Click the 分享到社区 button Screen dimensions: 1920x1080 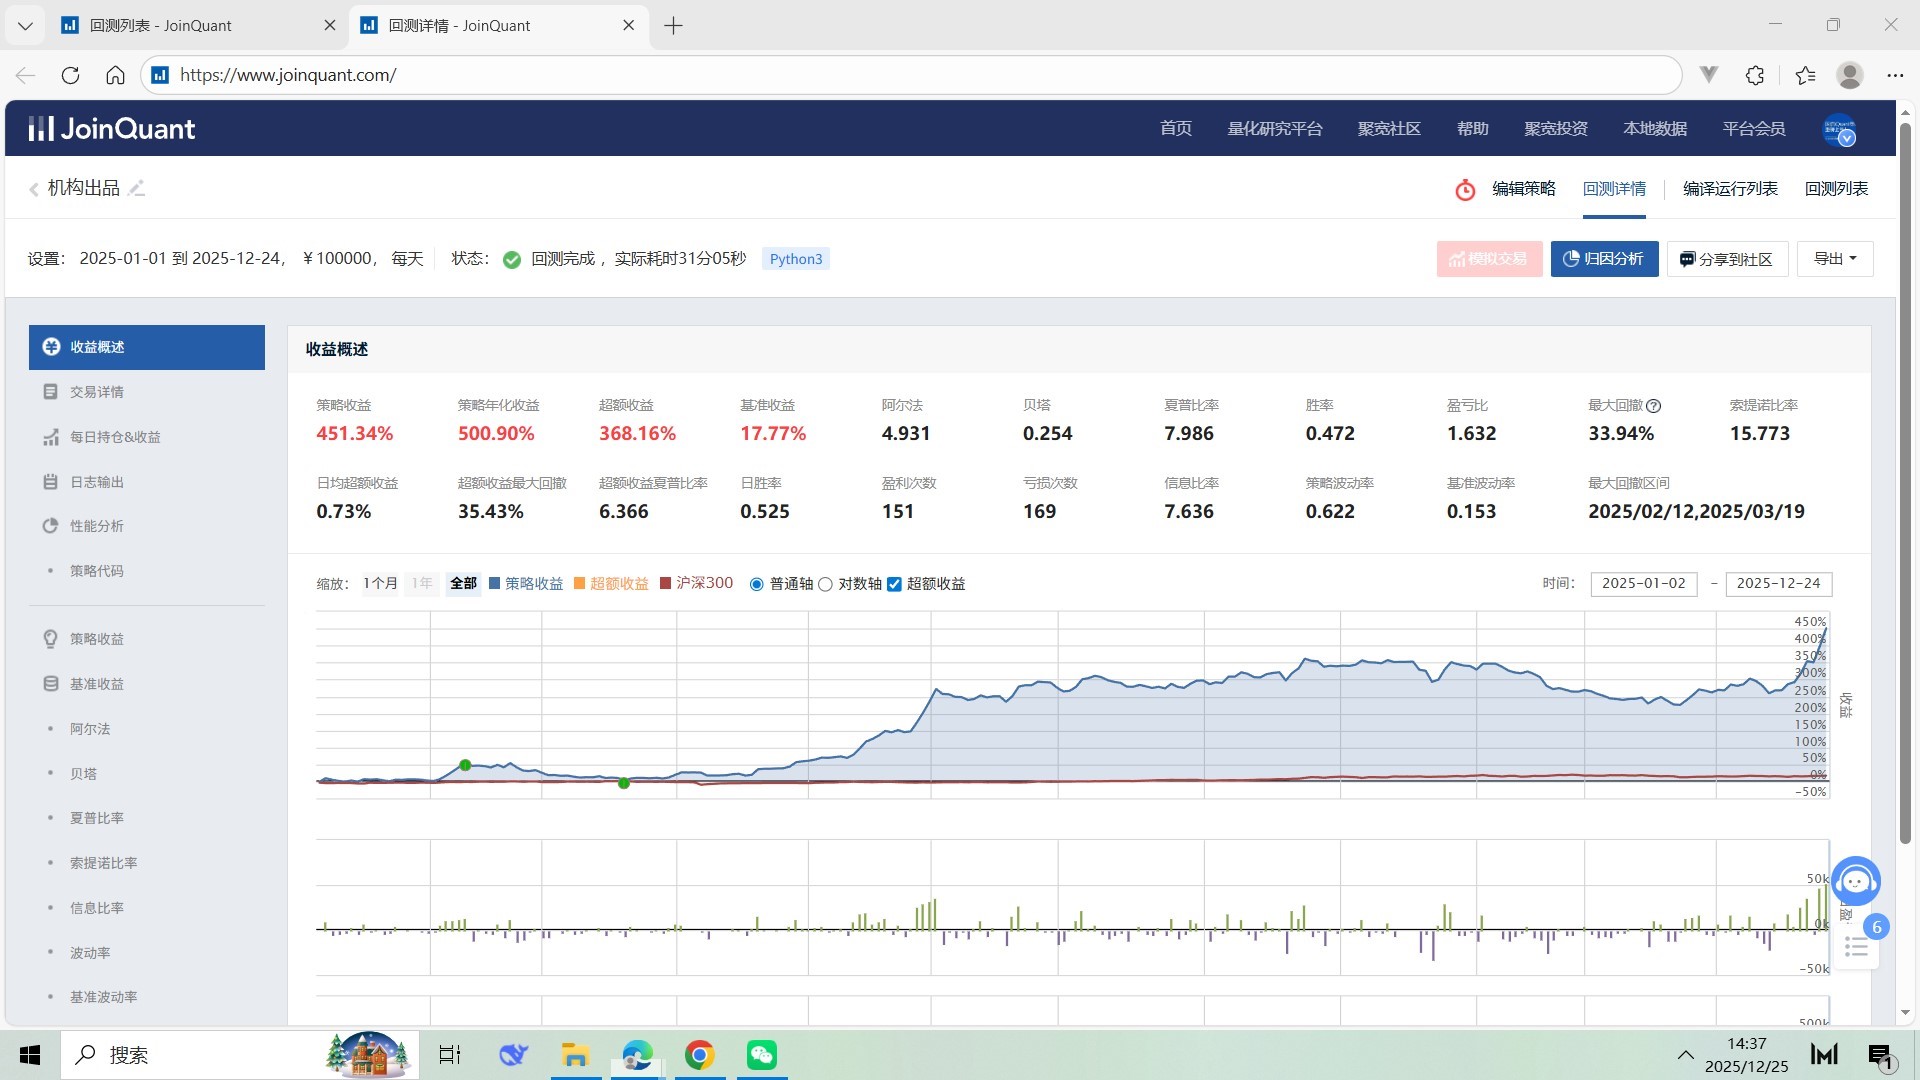coord(1726,259)
